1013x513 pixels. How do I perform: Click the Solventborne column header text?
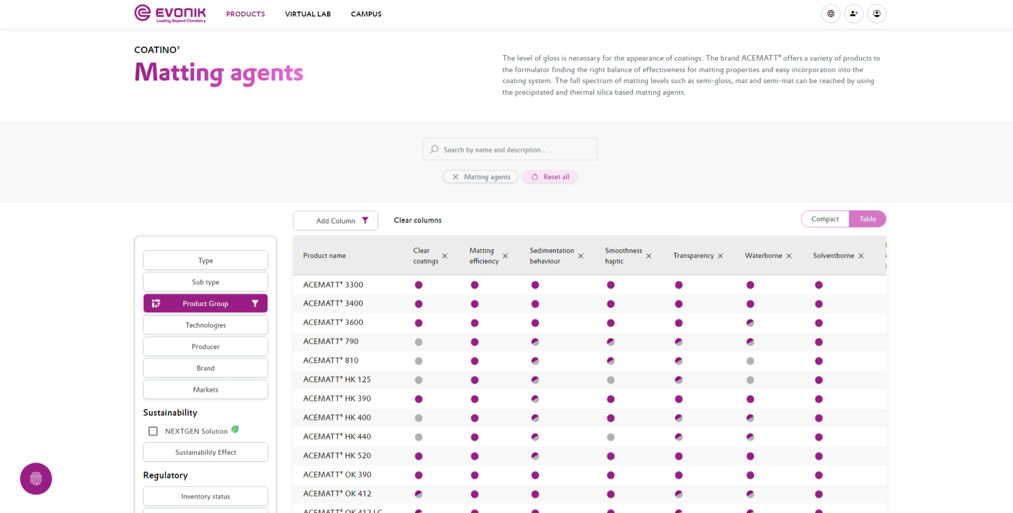click(832, 256)
